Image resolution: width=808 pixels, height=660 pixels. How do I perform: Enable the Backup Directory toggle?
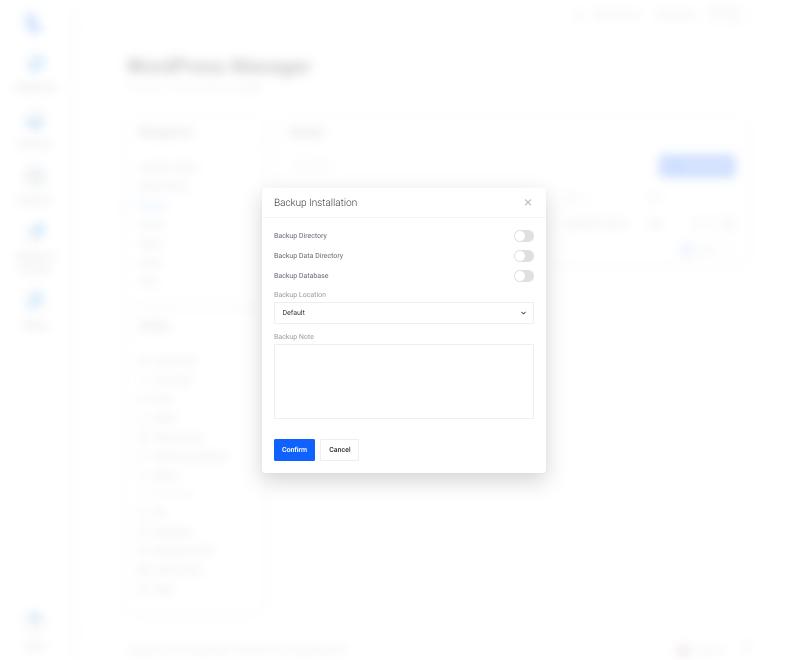pyautogui.click(x=524, y=236)
